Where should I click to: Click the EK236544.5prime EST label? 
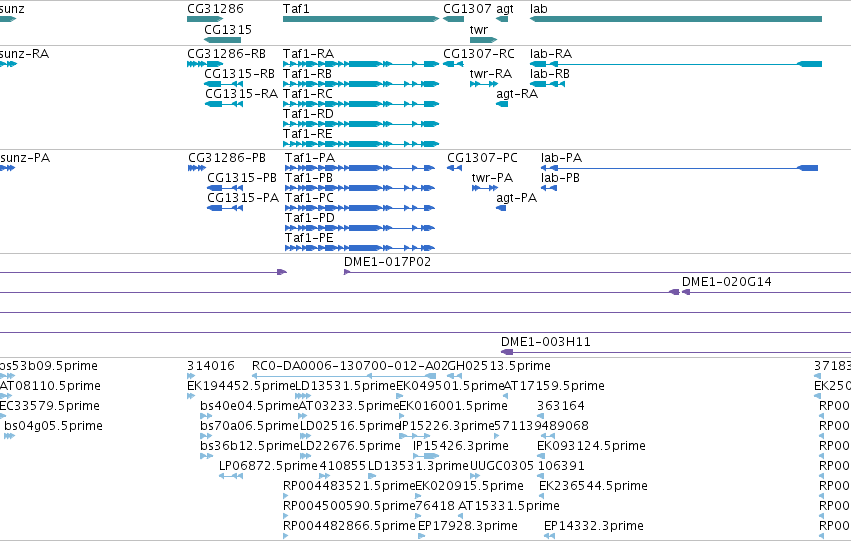[x=593, y=486]
